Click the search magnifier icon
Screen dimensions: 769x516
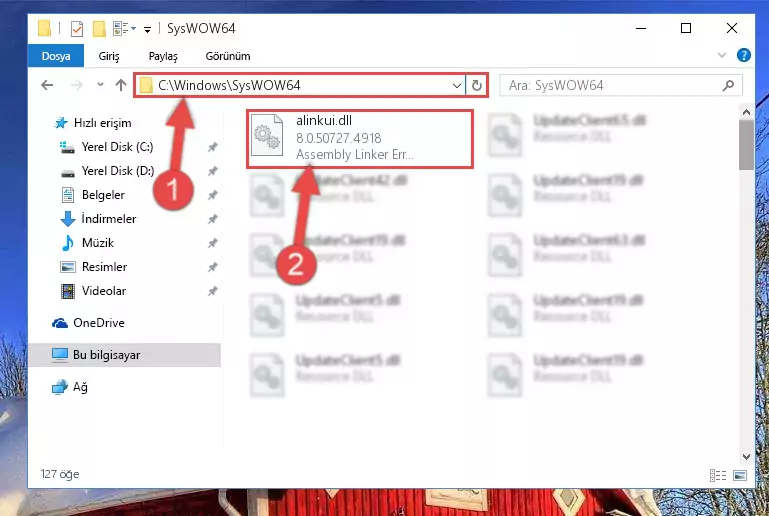click(x=728, y=85)
